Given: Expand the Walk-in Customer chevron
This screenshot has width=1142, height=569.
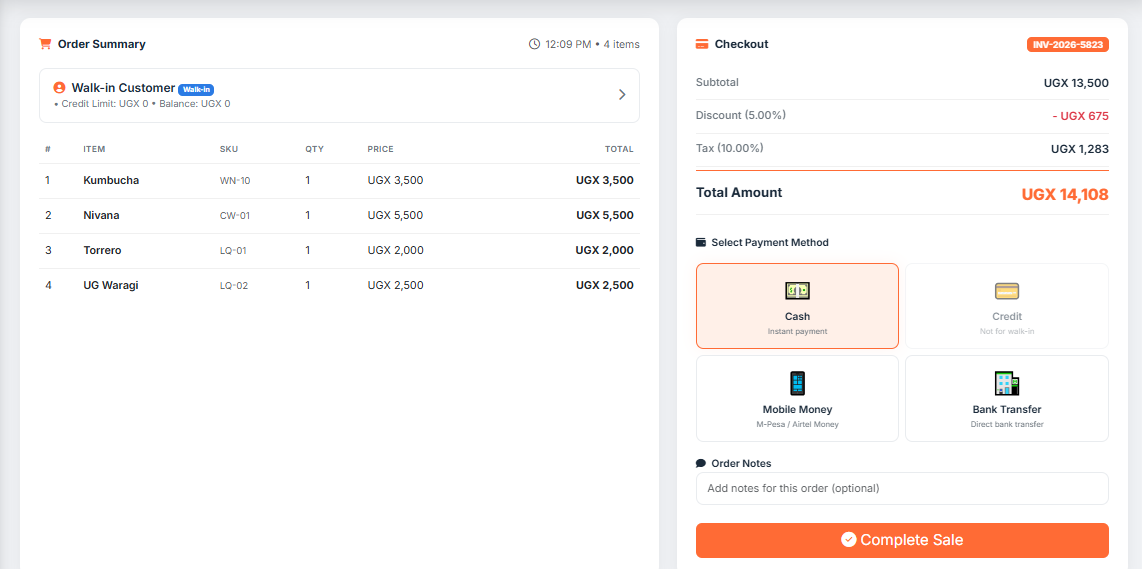Looking at the screenshot, I should (x=622, y=95).
